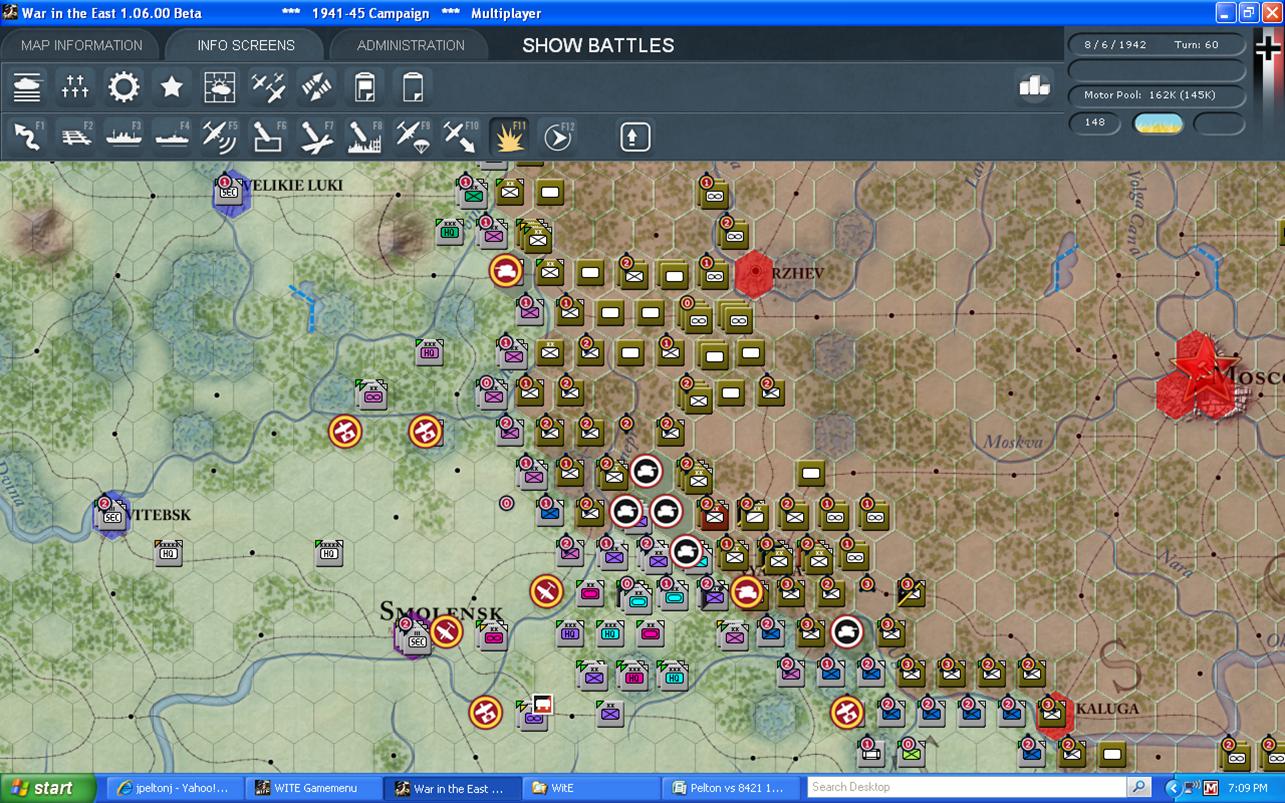Toggle the F11 show battles explosion icon
This screenshot has height=803, width=1285.
pos(510,136)
